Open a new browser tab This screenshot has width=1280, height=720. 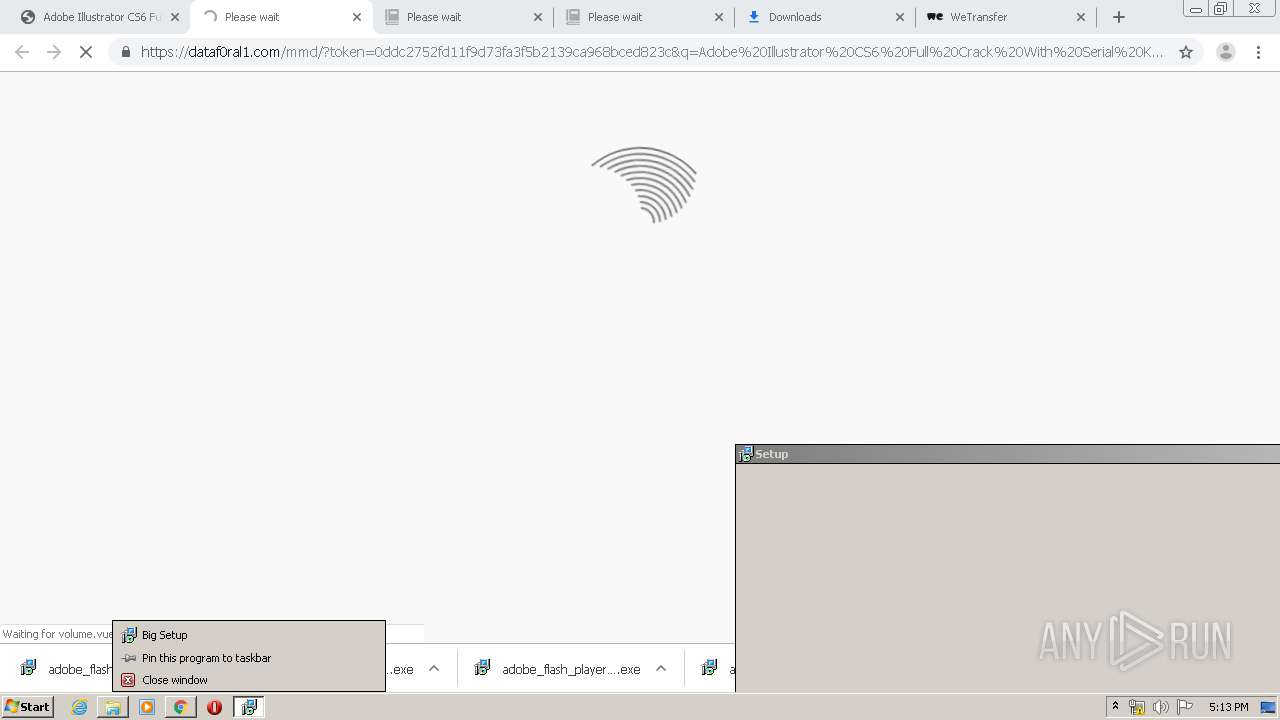pyautogui.click(x=1119, y=17)
